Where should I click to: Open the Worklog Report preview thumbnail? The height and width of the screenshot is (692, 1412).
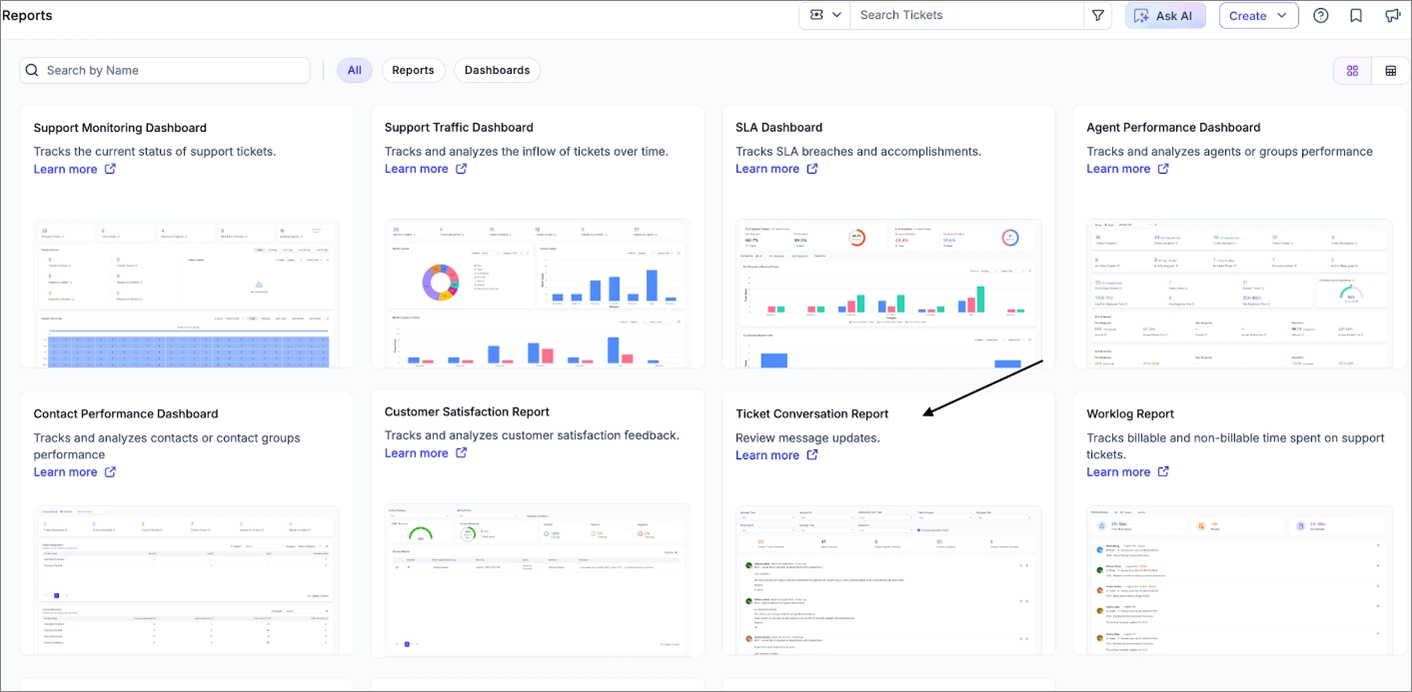pyautogui.click(x=1239, y=580)
